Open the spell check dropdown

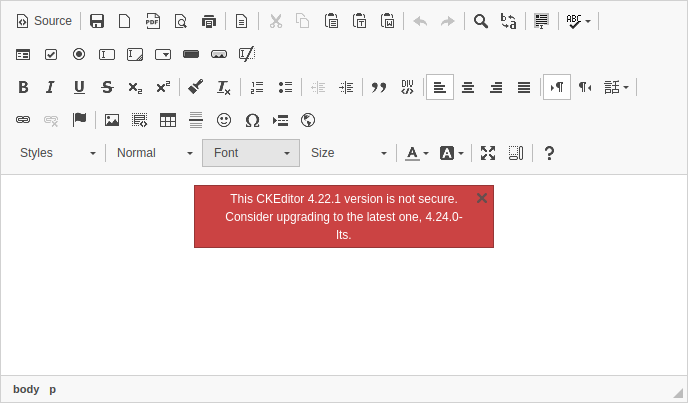pos(578,21)
